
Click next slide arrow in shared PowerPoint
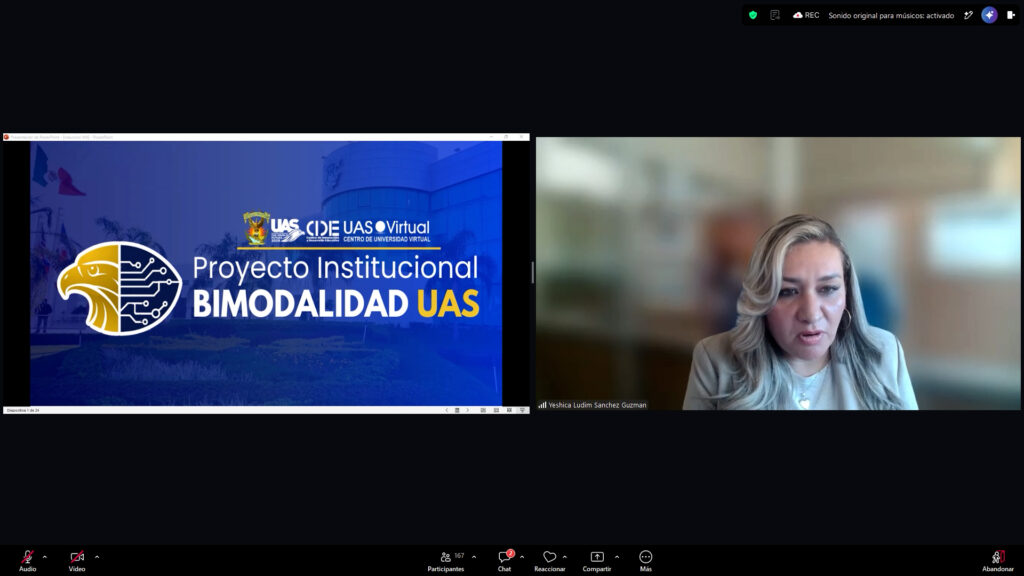coord(468,410)
